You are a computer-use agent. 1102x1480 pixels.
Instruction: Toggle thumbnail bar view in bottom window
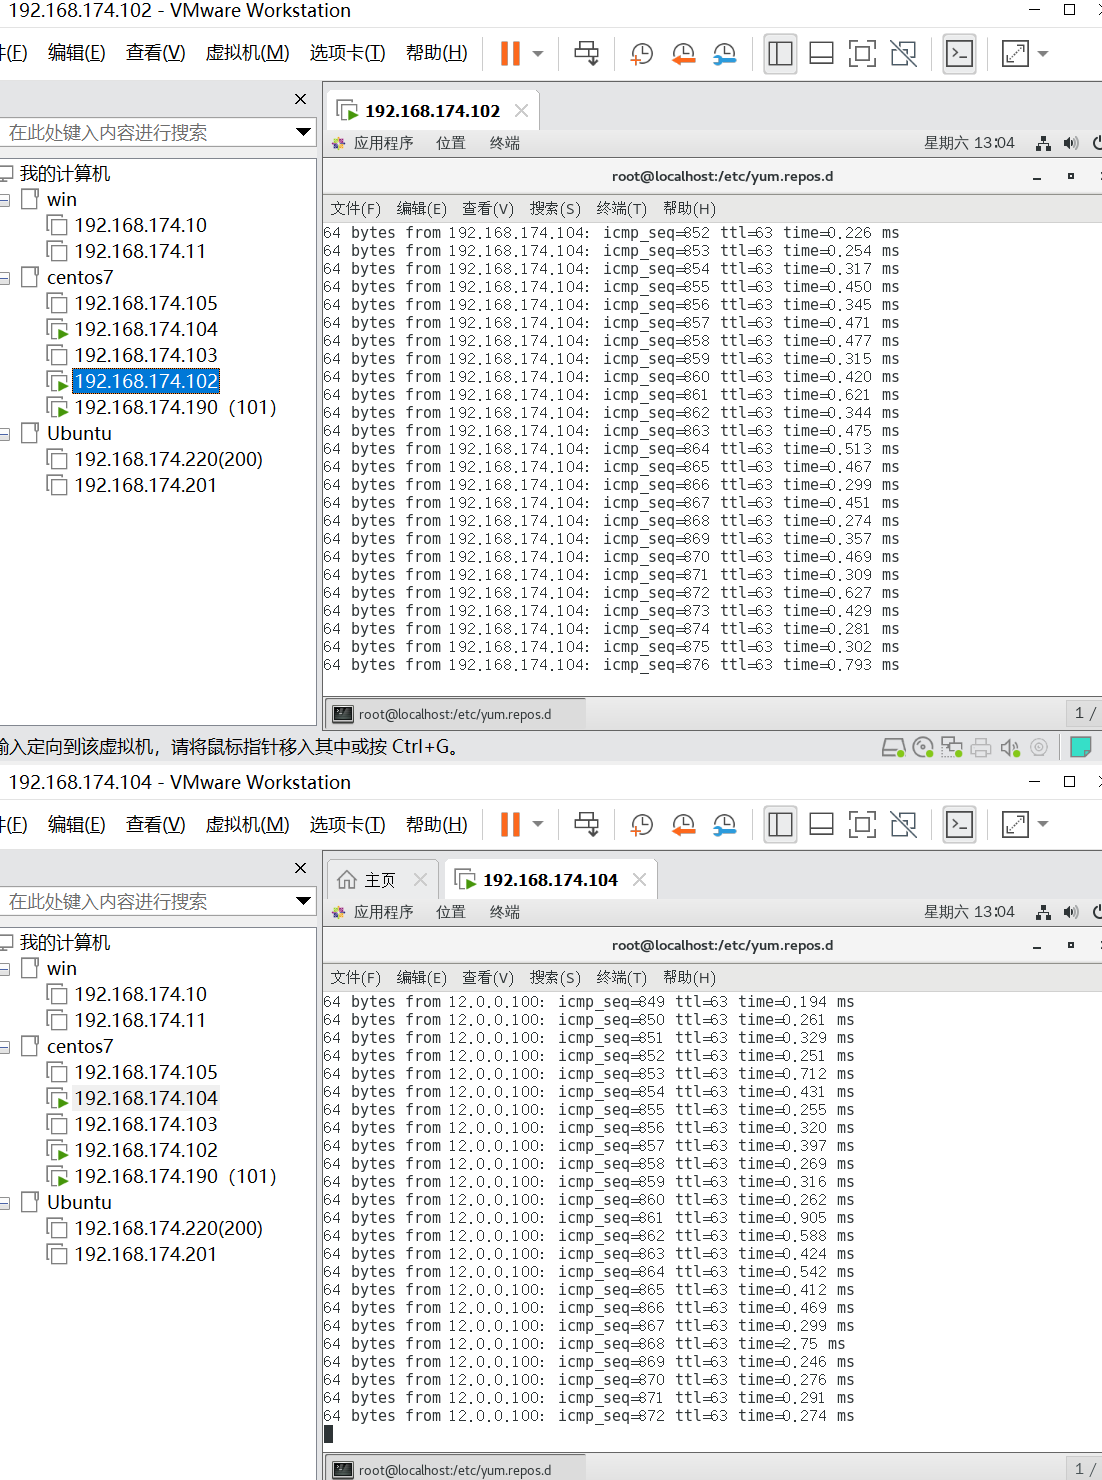pyautogui.click(x=822, y=824)
